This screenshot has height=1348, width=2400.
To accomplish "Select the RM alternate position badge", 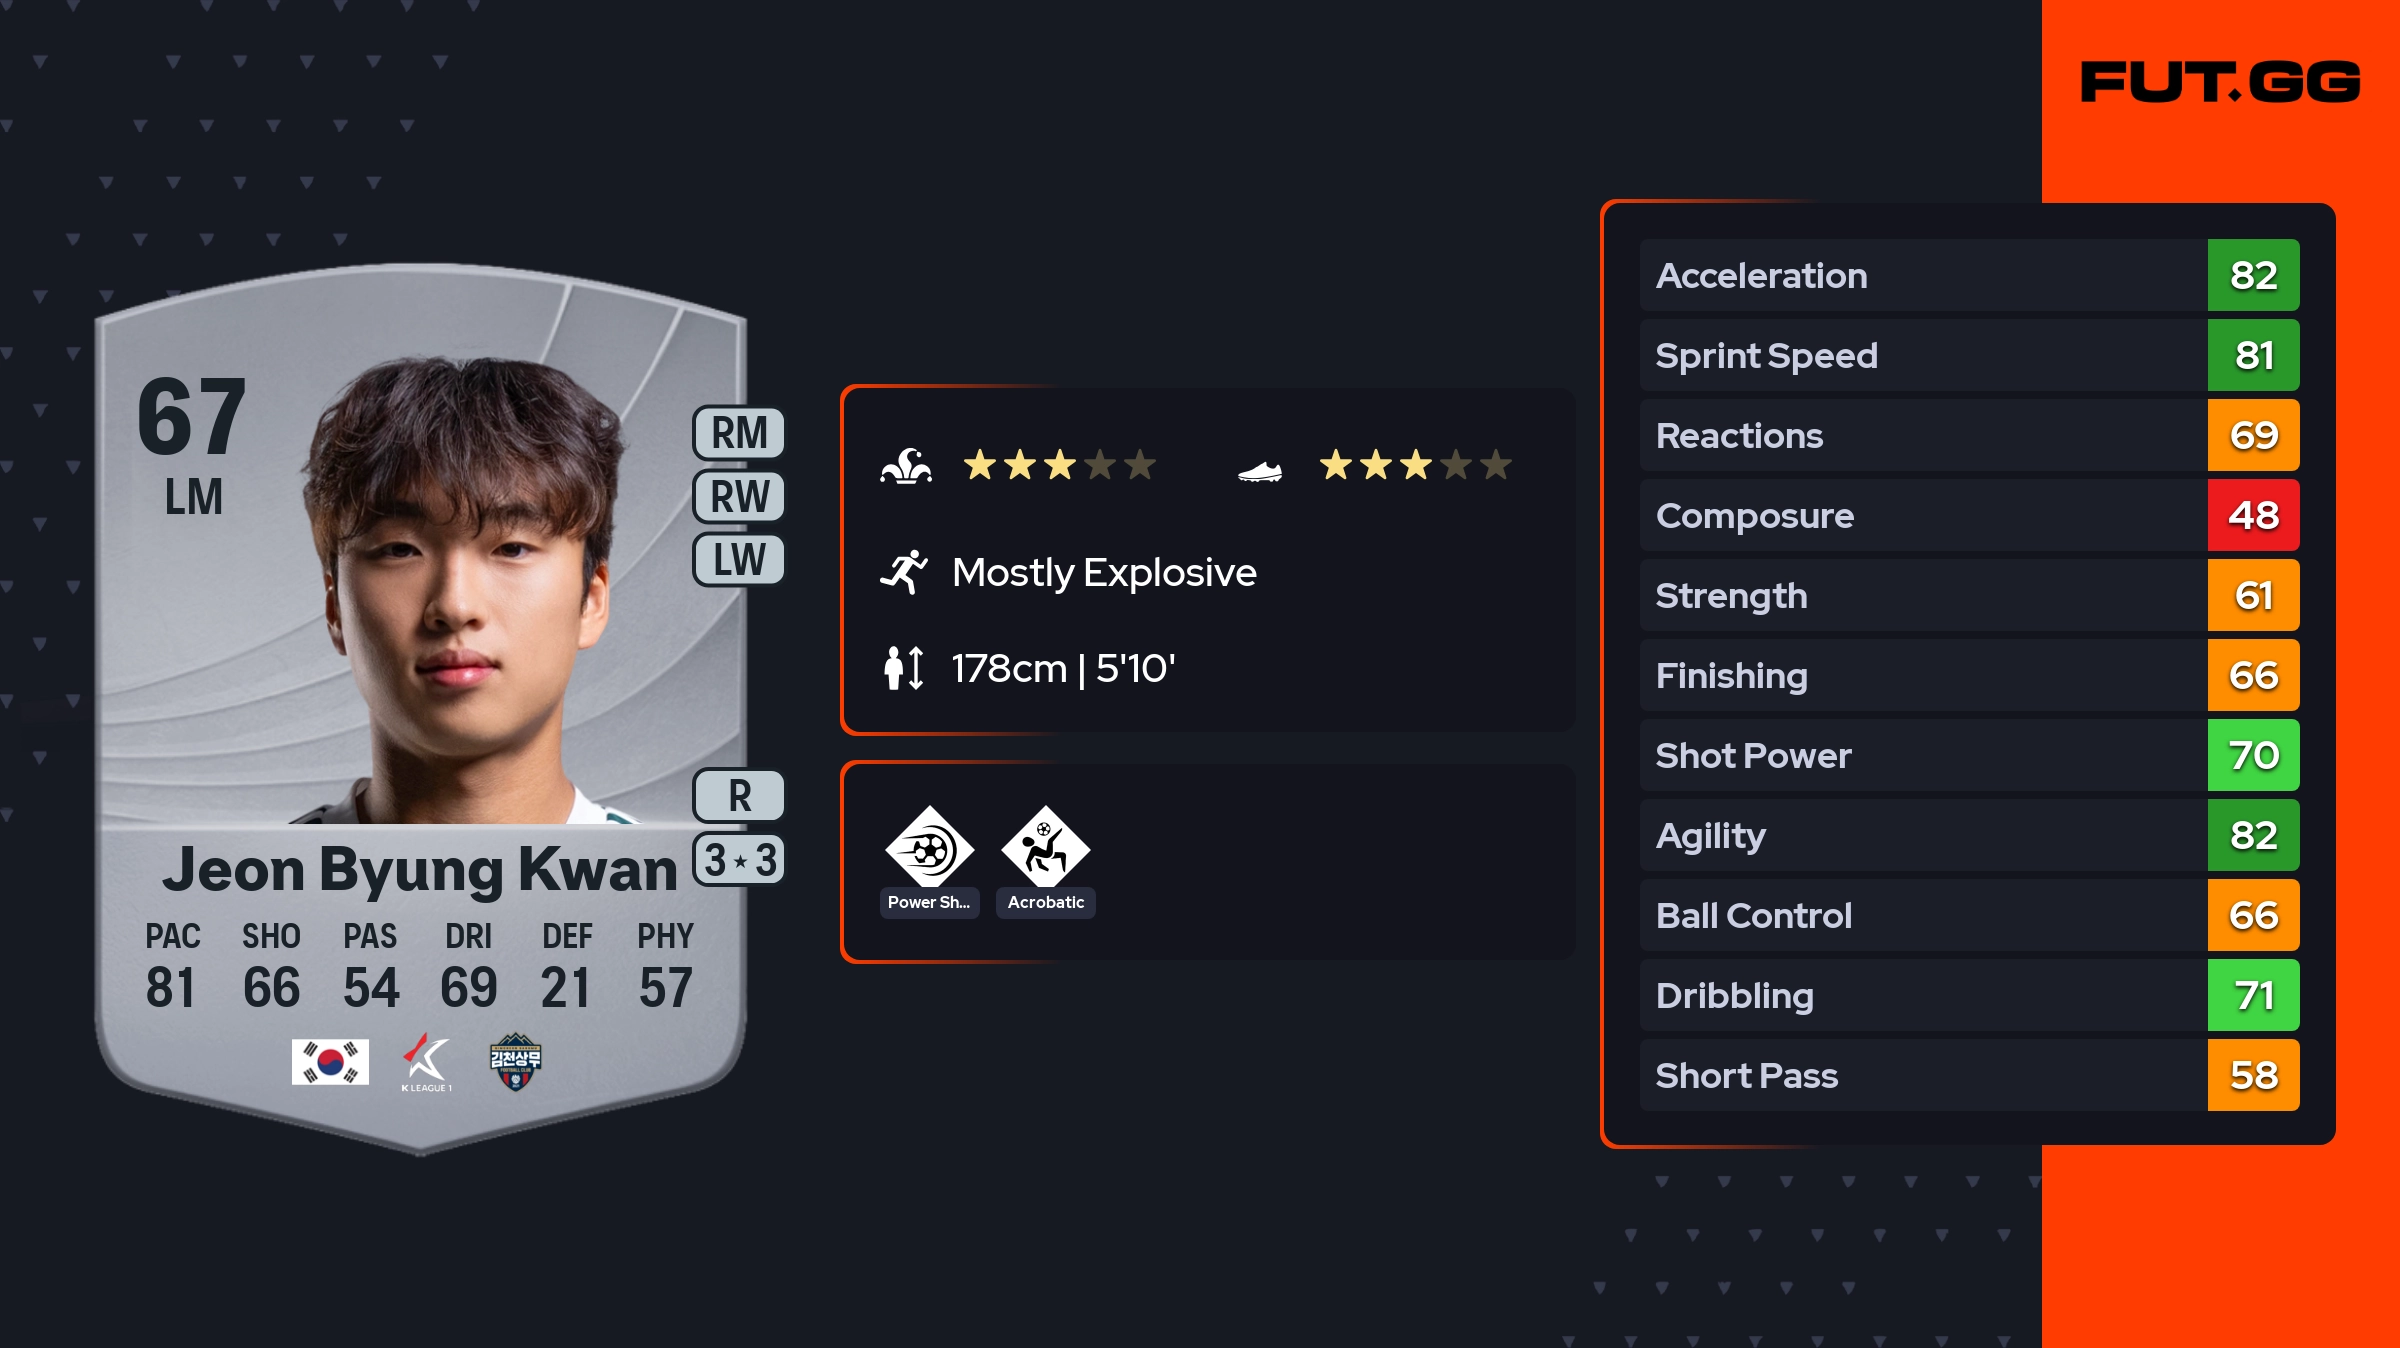I will coord(739,433).
